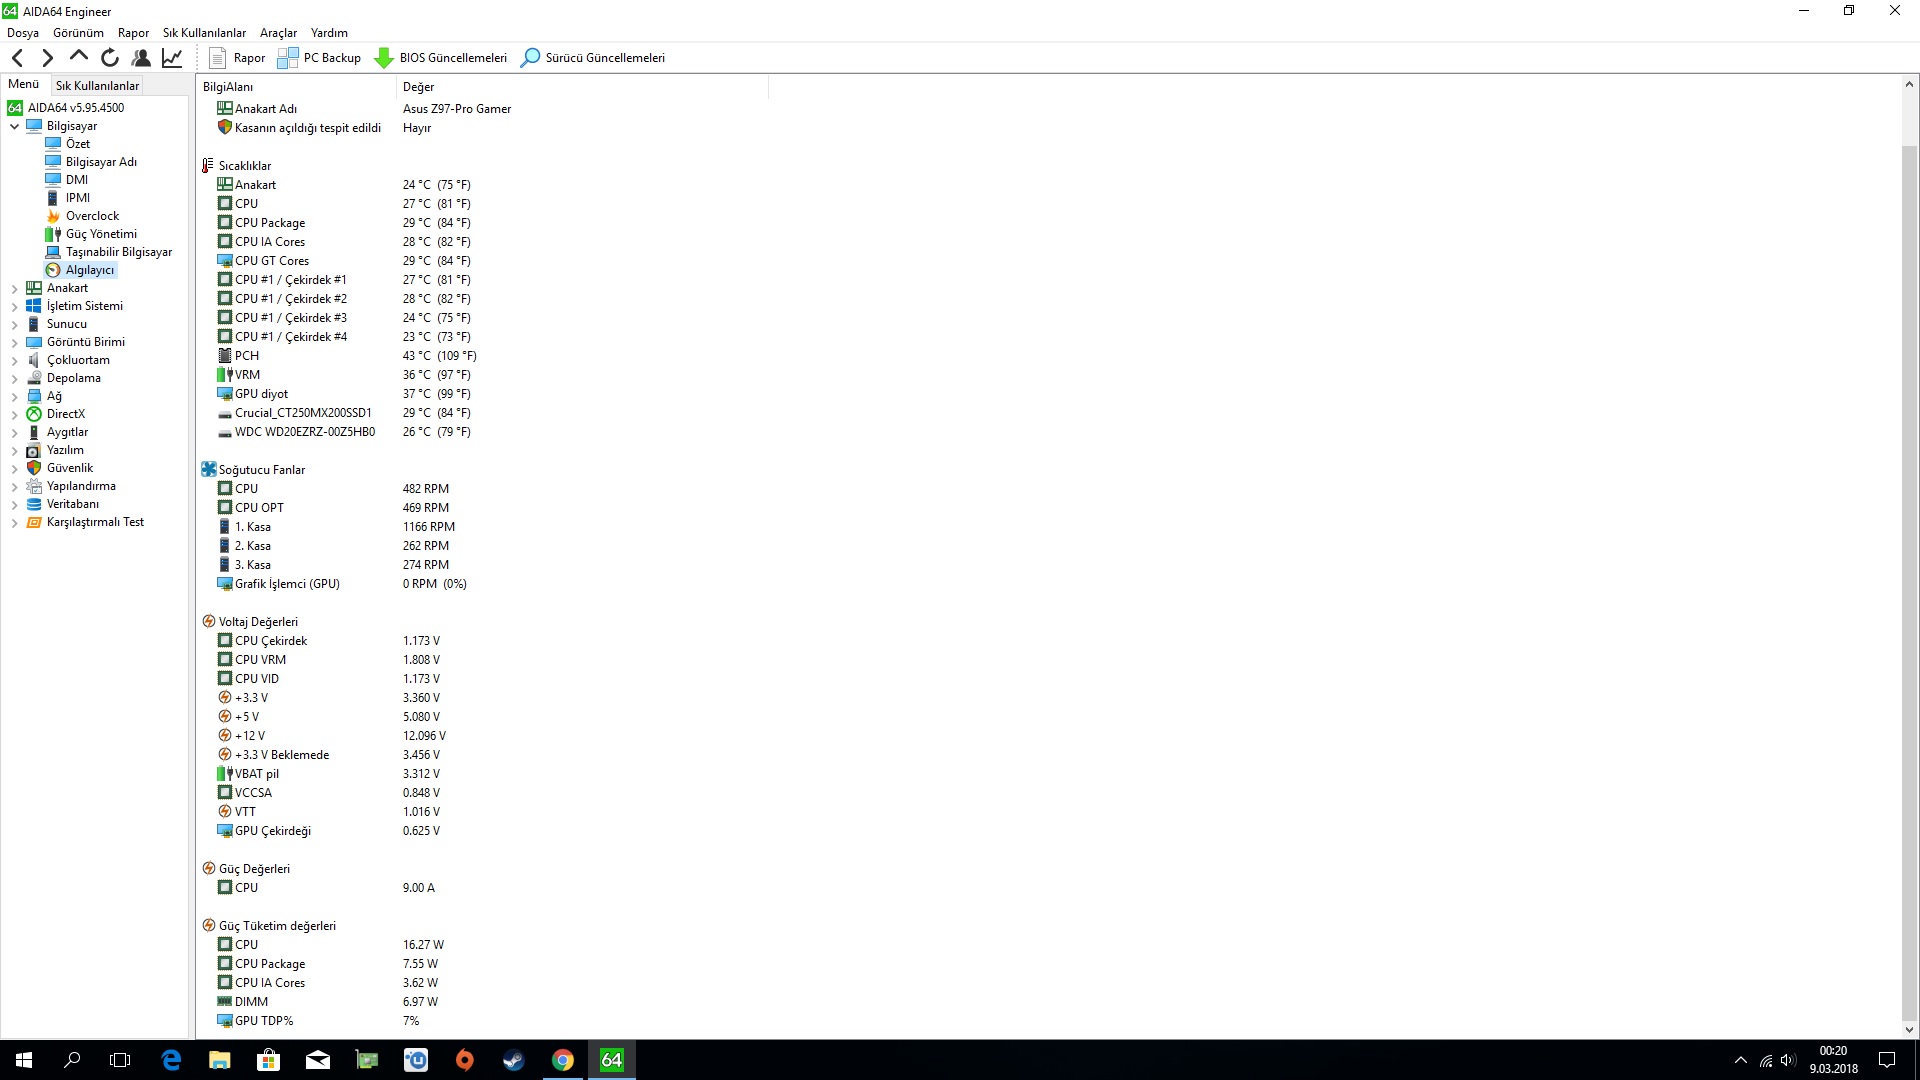
Task: Collapse the Bilgisayar tree node
Action: point(15,126)
